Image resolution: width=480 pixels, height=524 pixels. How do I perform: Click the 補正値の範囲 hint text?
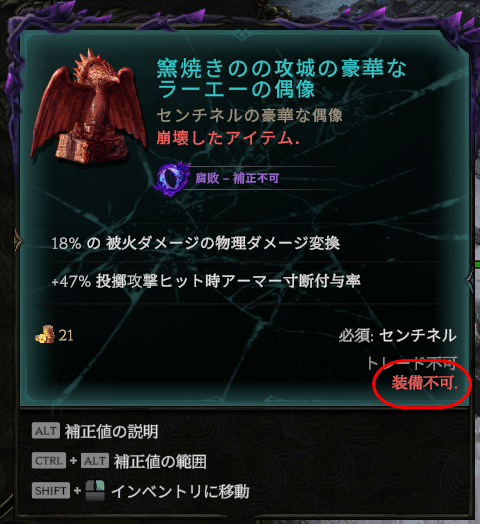tap(160, 462)
